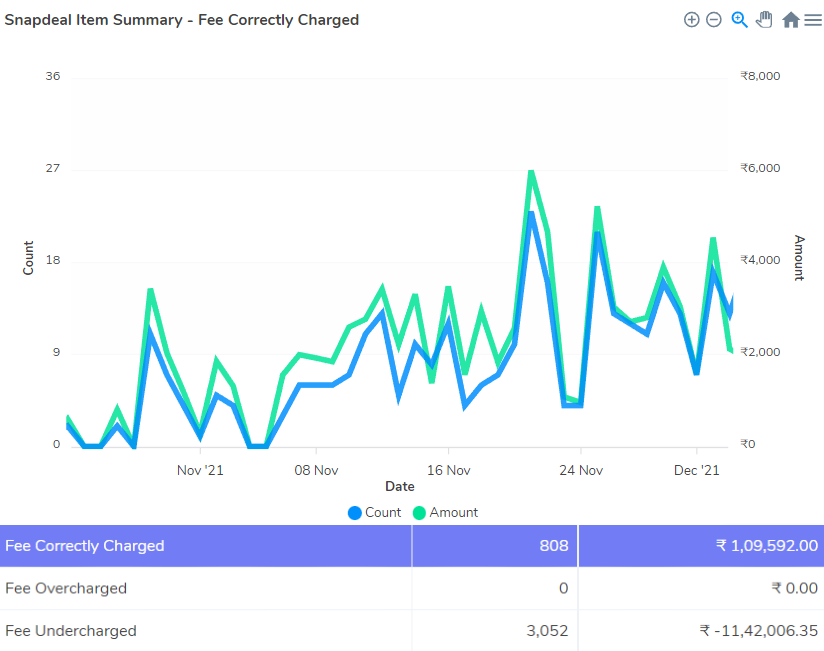
Task: Click the 9 left axis label
Action: [57, 352]
